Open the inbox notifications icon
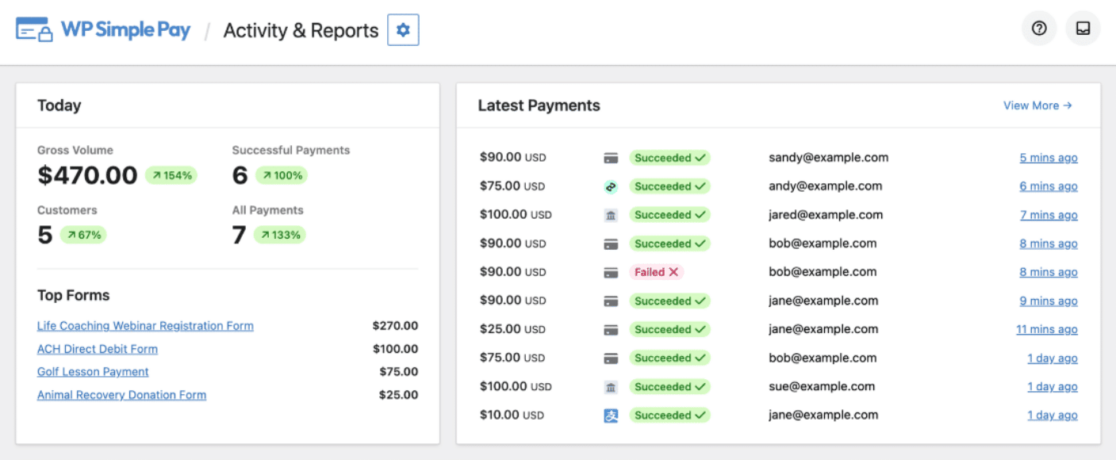 (x=1083, y=28)
